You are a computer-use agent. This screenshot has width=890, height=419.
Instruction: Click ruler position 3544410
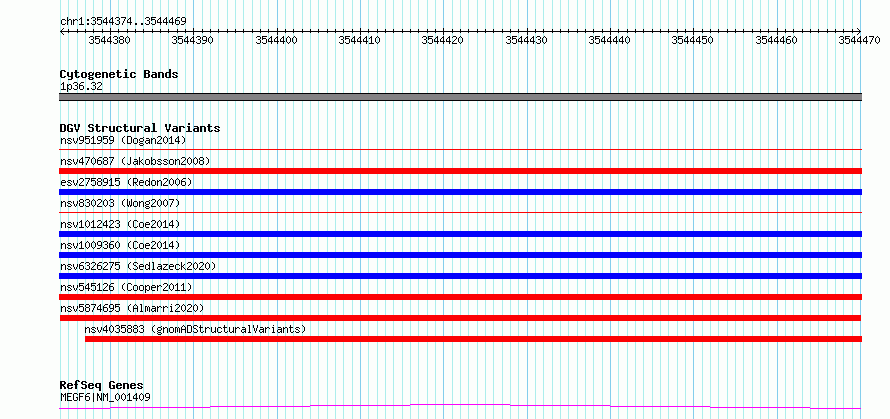[360, 40]
